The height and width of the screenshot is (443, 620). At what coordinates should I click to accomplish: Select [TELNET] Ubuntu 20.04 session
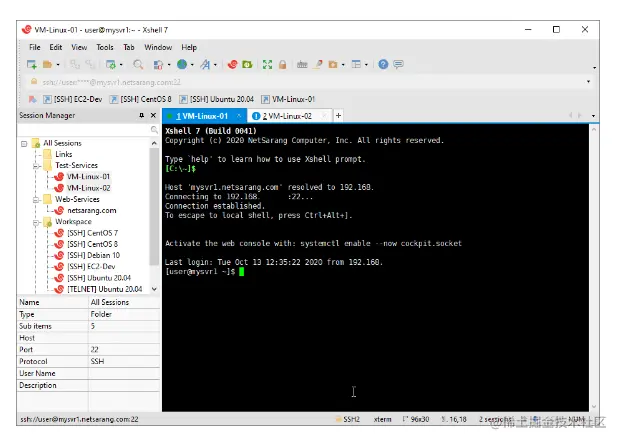[104, 290]
